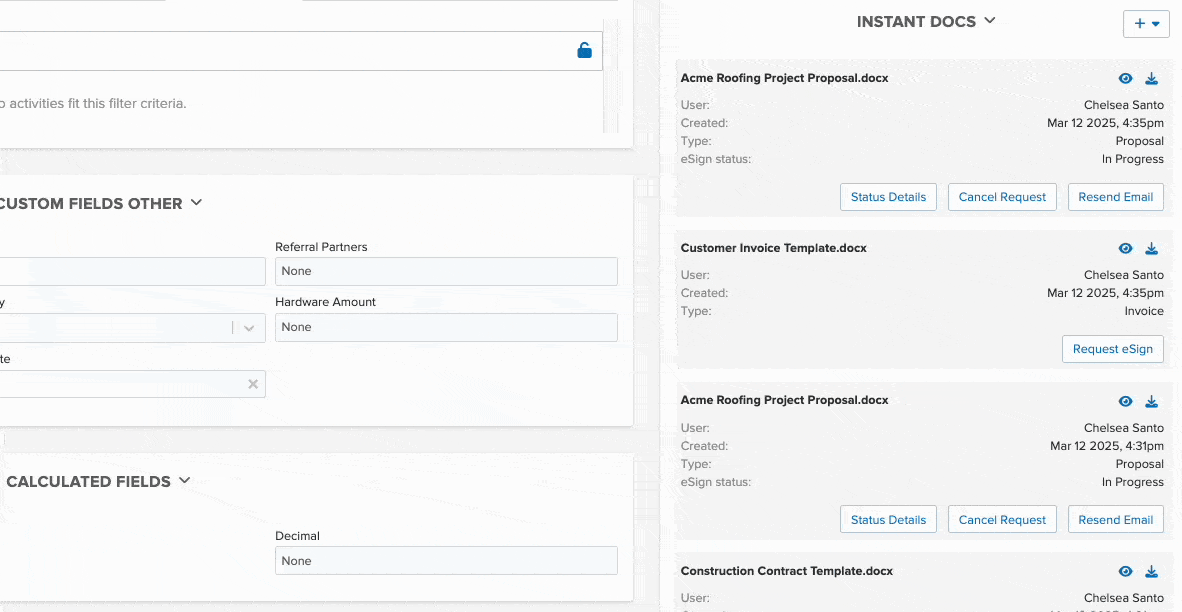Open the select dropdown chevron under Custom Fields
1182x612 pixels.
(x=250, y=328)
